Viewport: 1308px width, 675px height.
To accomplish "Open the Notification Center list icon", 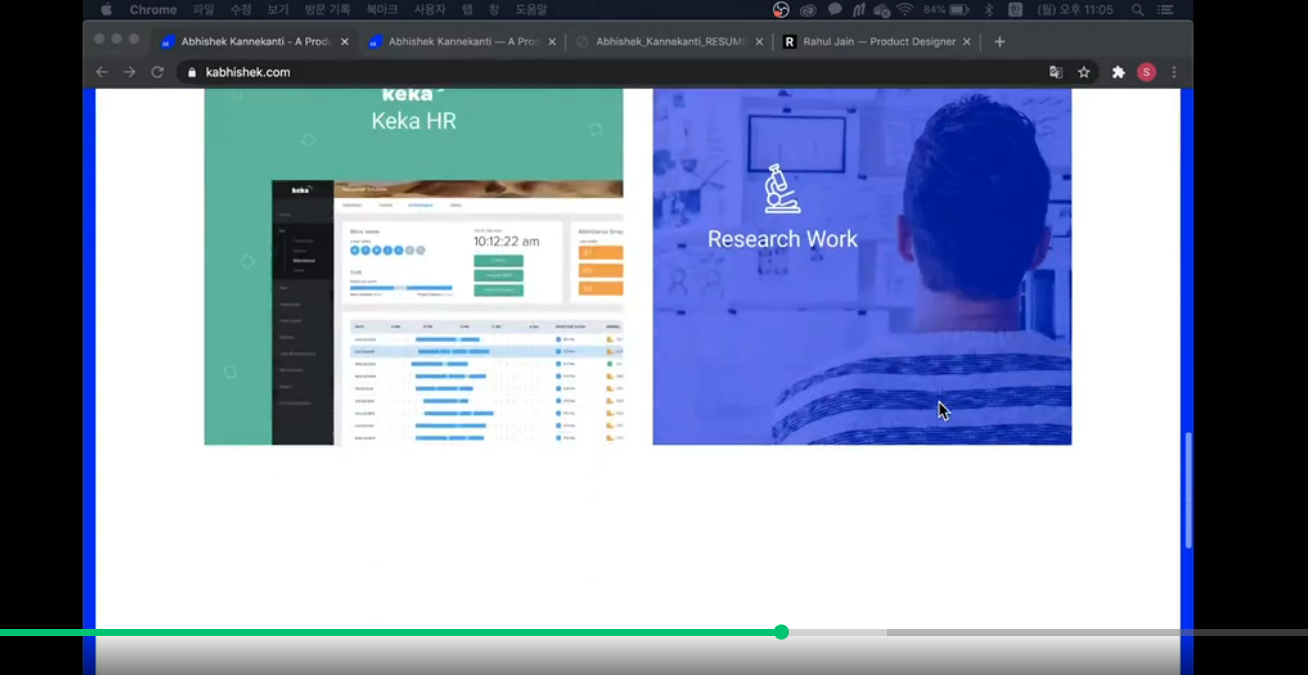I will pyautogui.click(x=1165, y=10).
